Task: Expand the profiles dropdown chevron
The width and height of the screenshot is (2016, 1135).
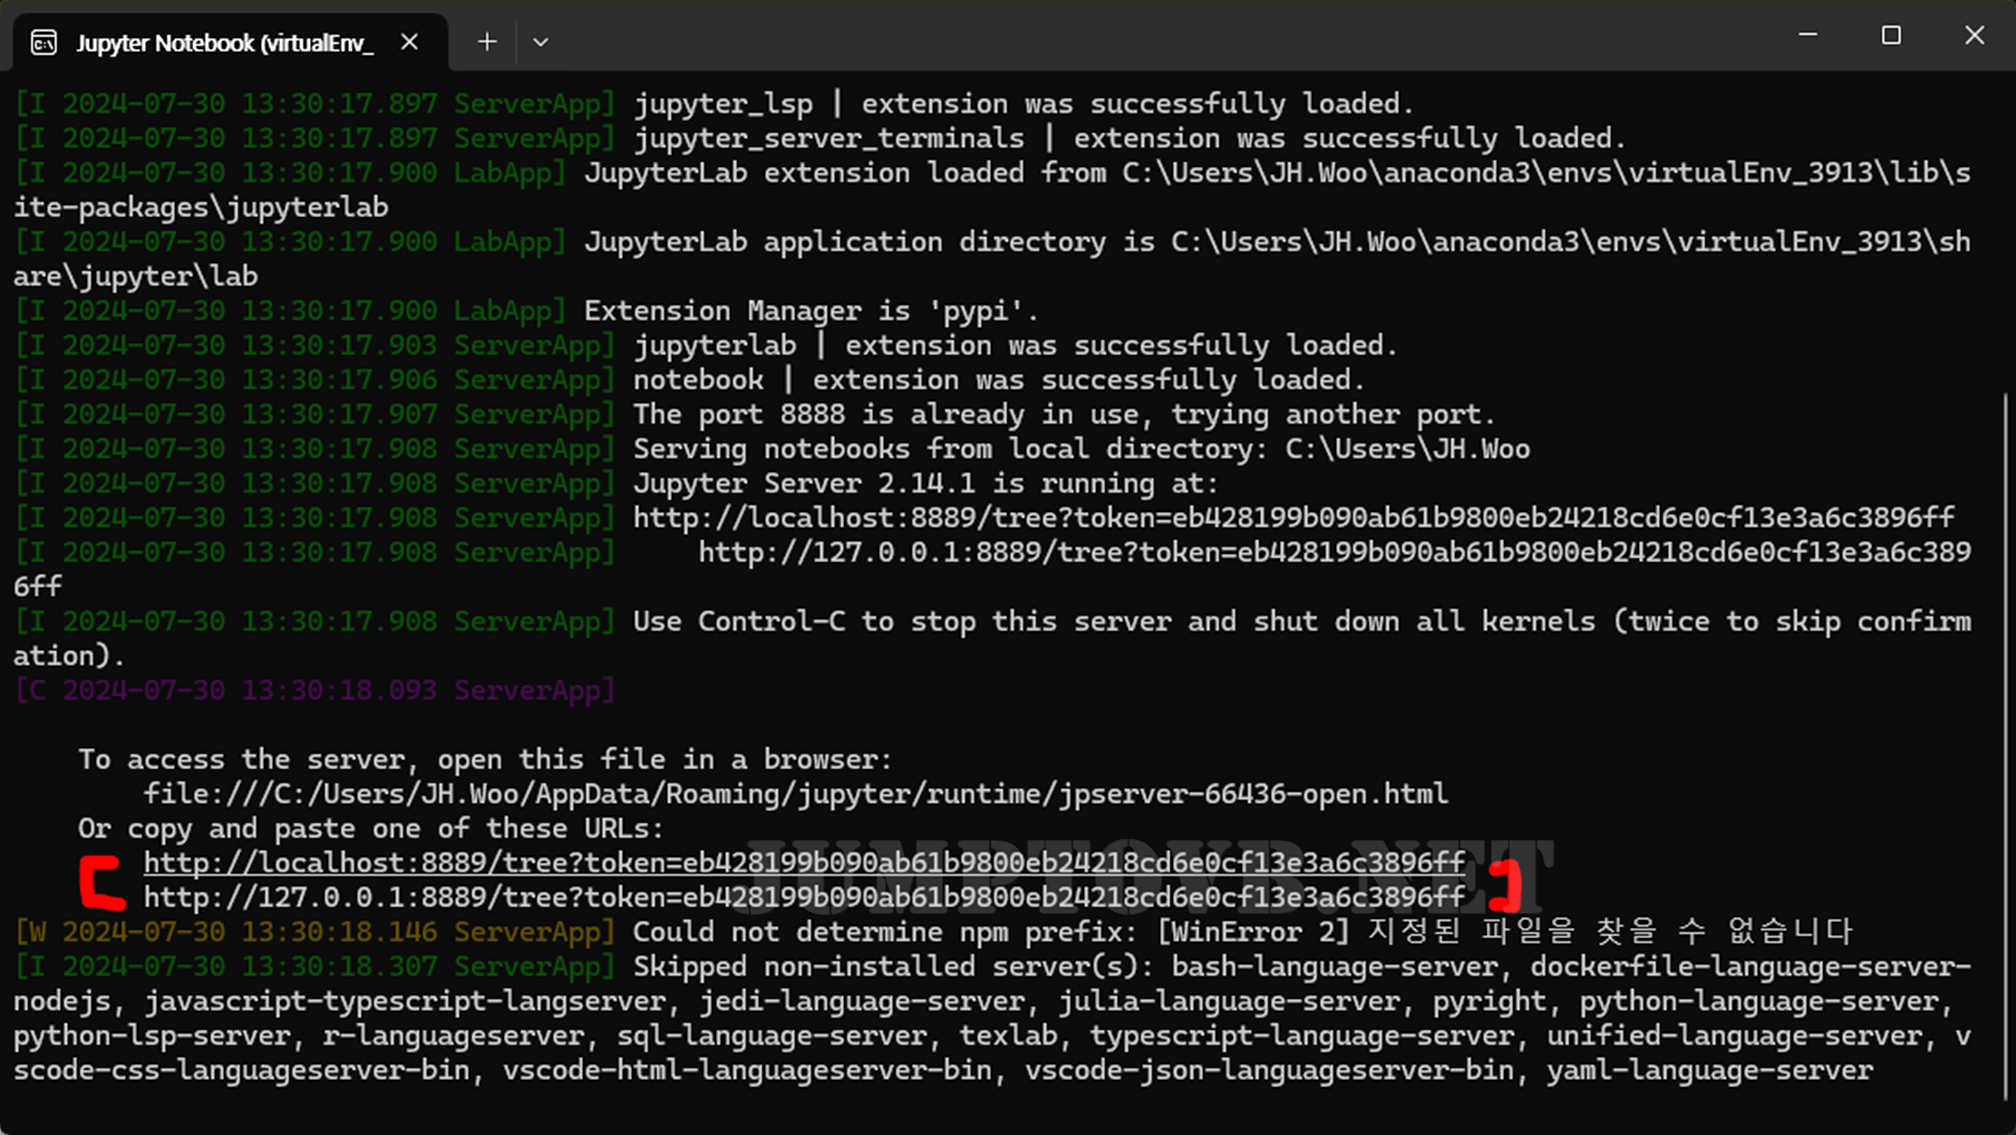Action: (x=540, y=42)
